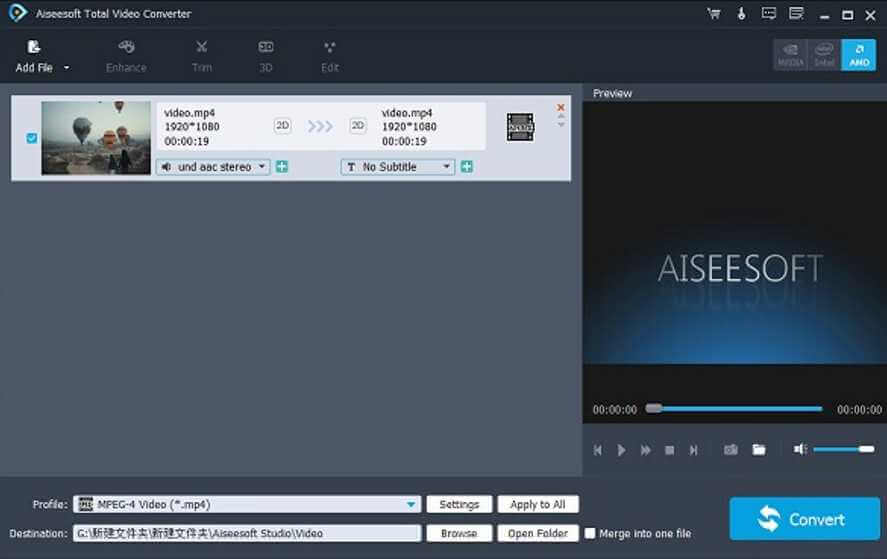
Task: Browse for destination folder
Action: point(459,534)
